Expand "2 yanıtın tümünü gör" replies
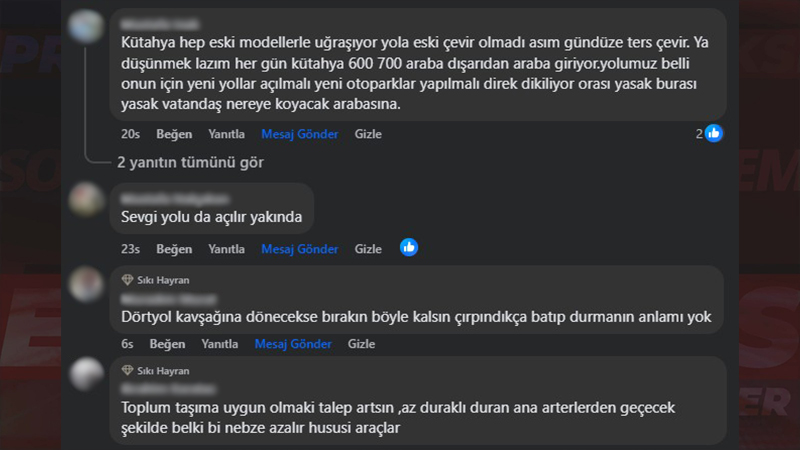The width and height of the screenshot is (800, 450). point(190,162)
